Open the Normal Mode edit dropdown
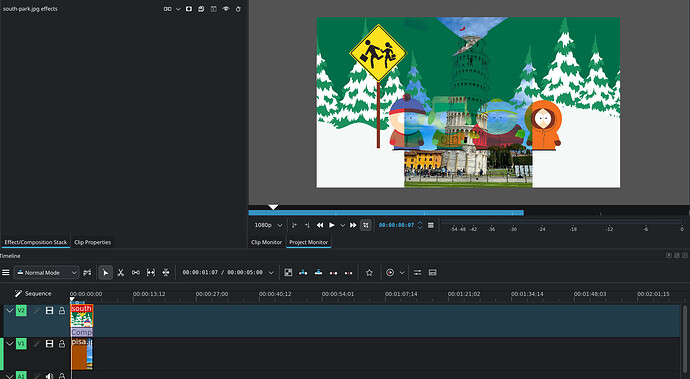 (x=47, y=273)
